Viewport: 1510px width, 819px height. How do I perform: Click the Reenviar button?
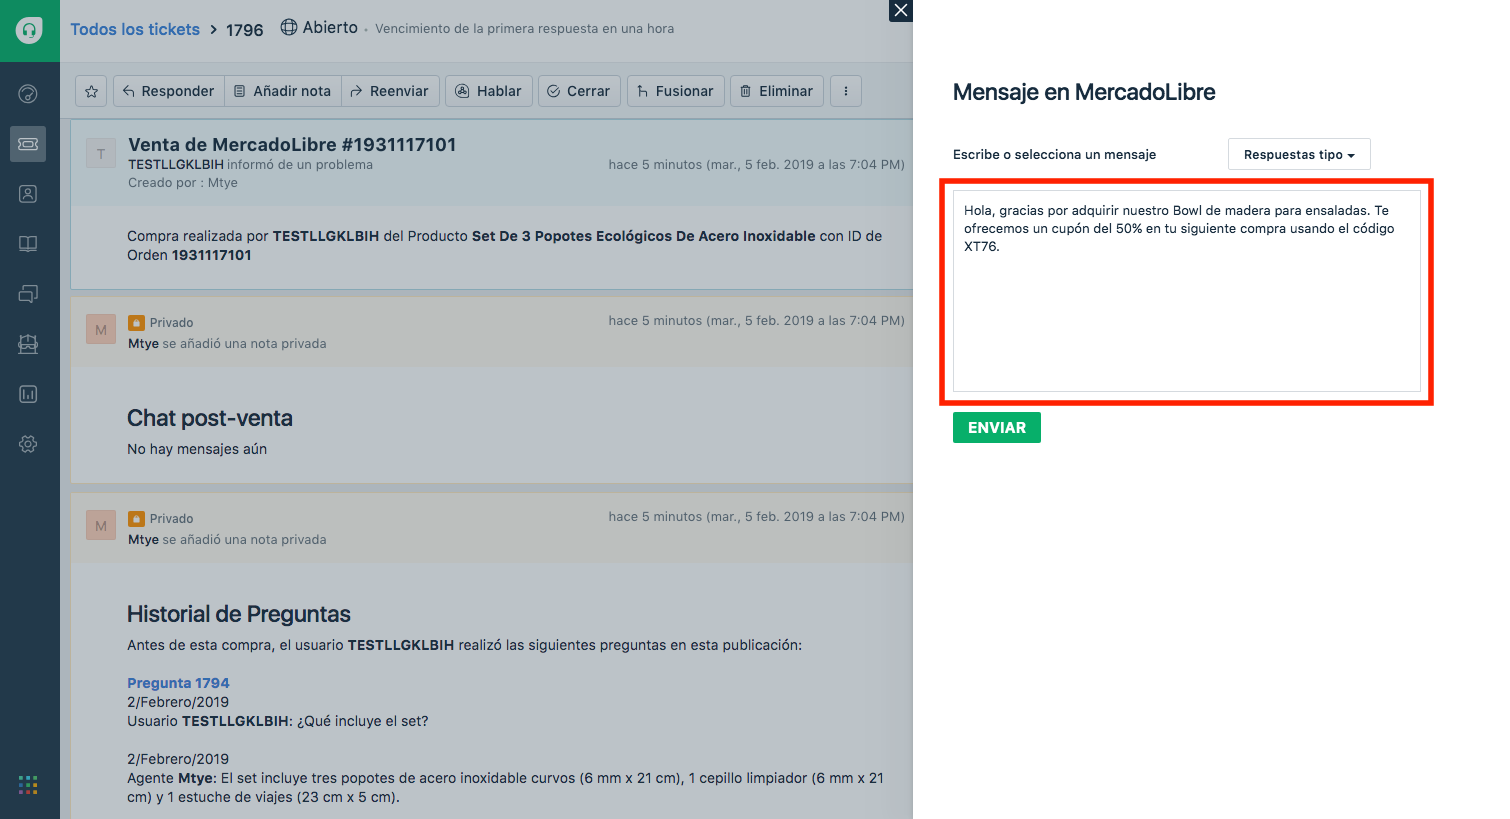pos(390,91)
